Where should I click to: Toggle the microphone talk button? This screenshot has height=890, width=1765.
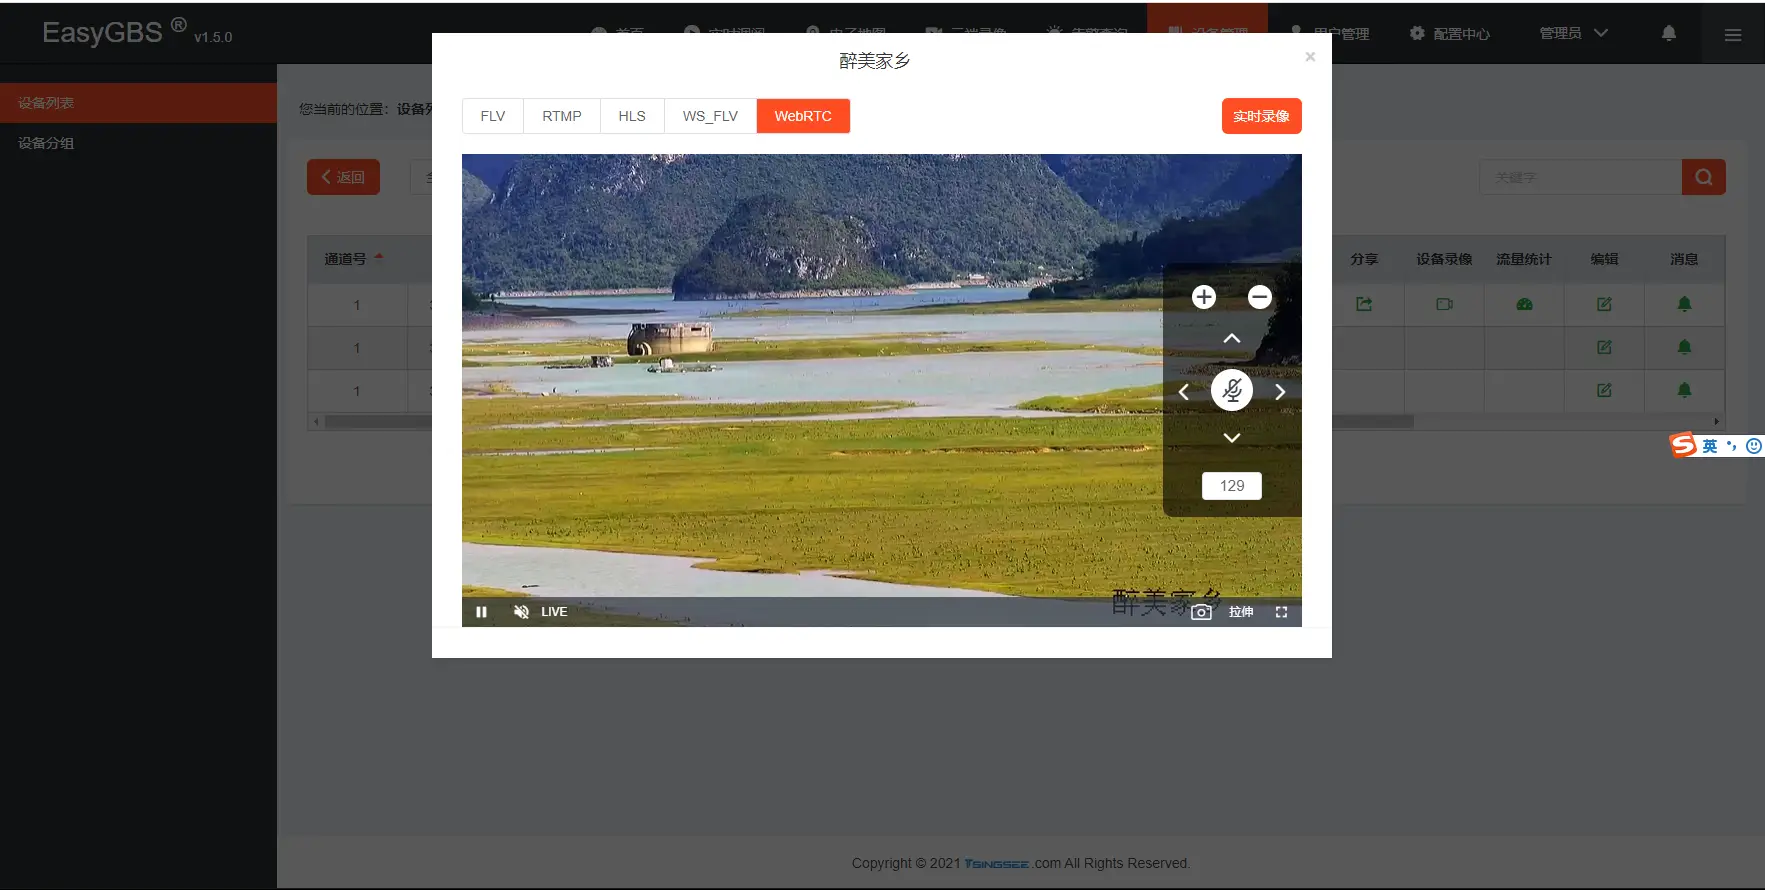pos(1232,390)
